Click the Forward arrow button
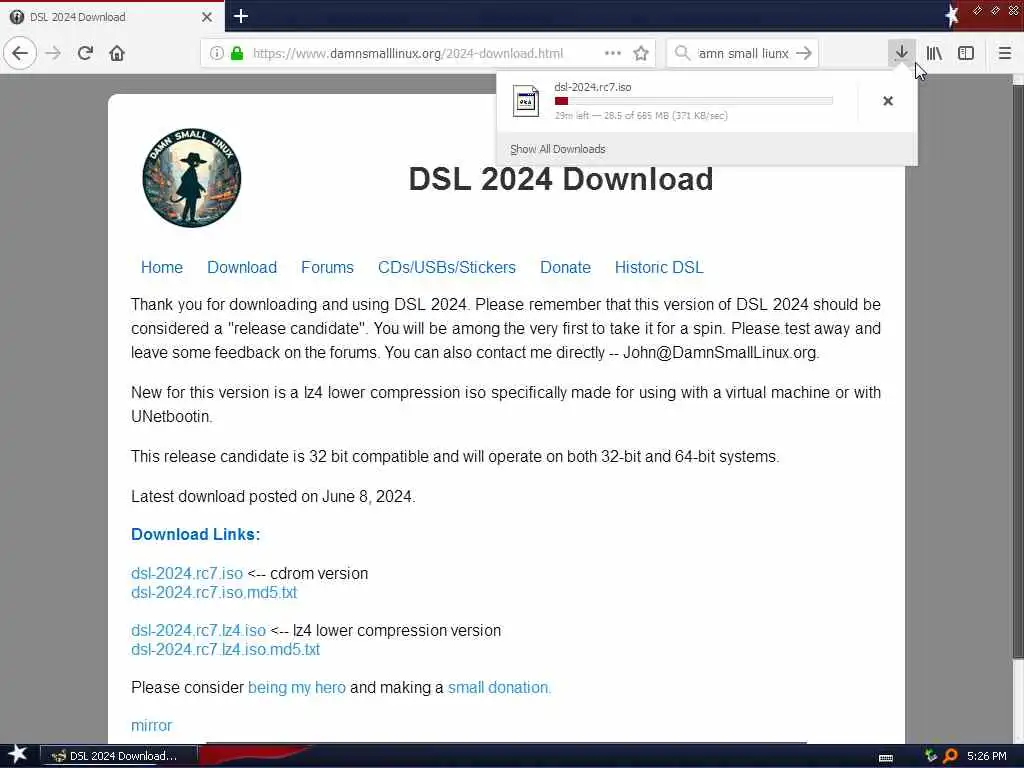The width and height of the screenshot is (1024, 768). (x=53, y=53)
